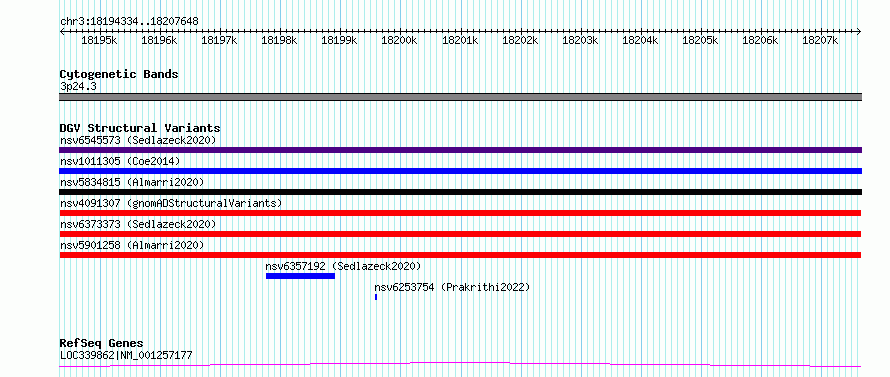Select the red nsv4091307 variant bar
This screenshot has height=377, width=890.
[x=460, y=213]
